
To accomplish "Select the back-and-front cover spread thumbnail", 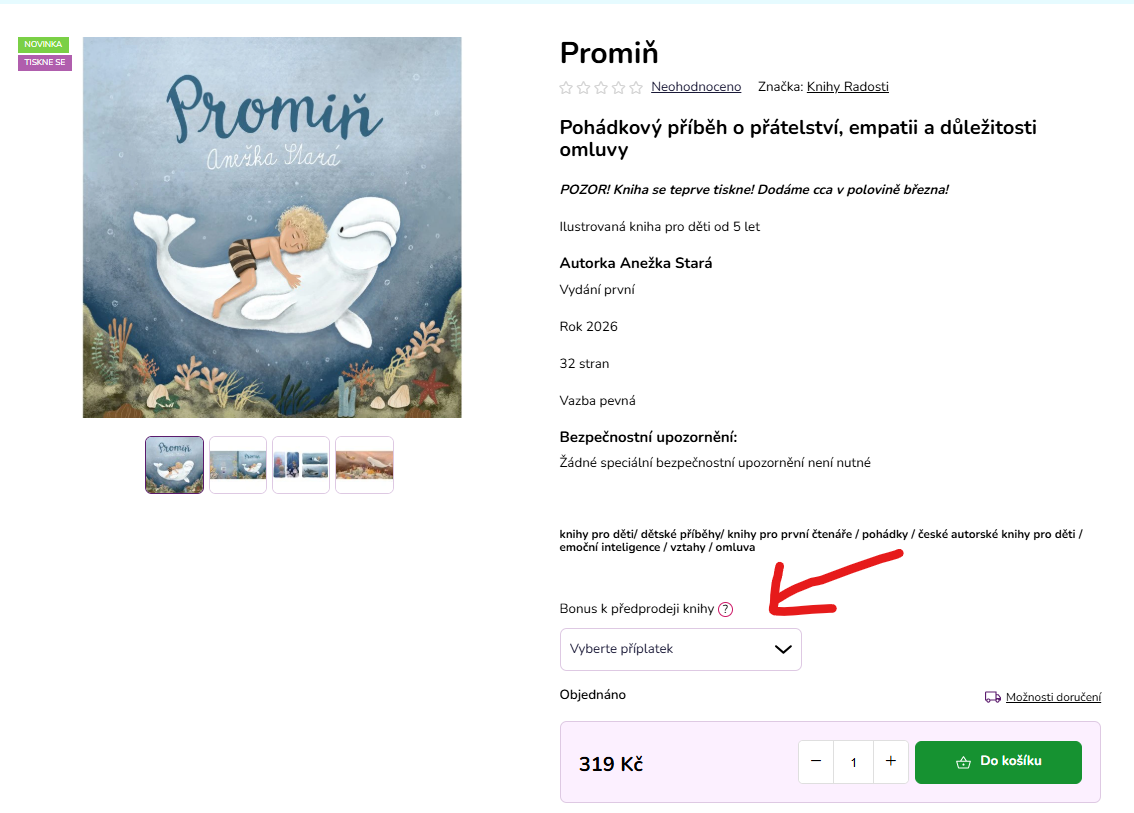I will [238, 465].
